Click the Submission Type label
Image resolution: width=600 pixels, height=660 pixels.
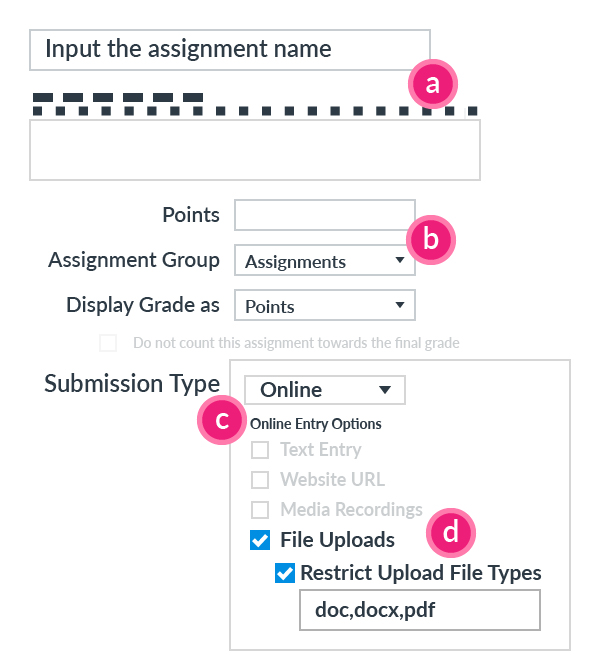point(131,384)
